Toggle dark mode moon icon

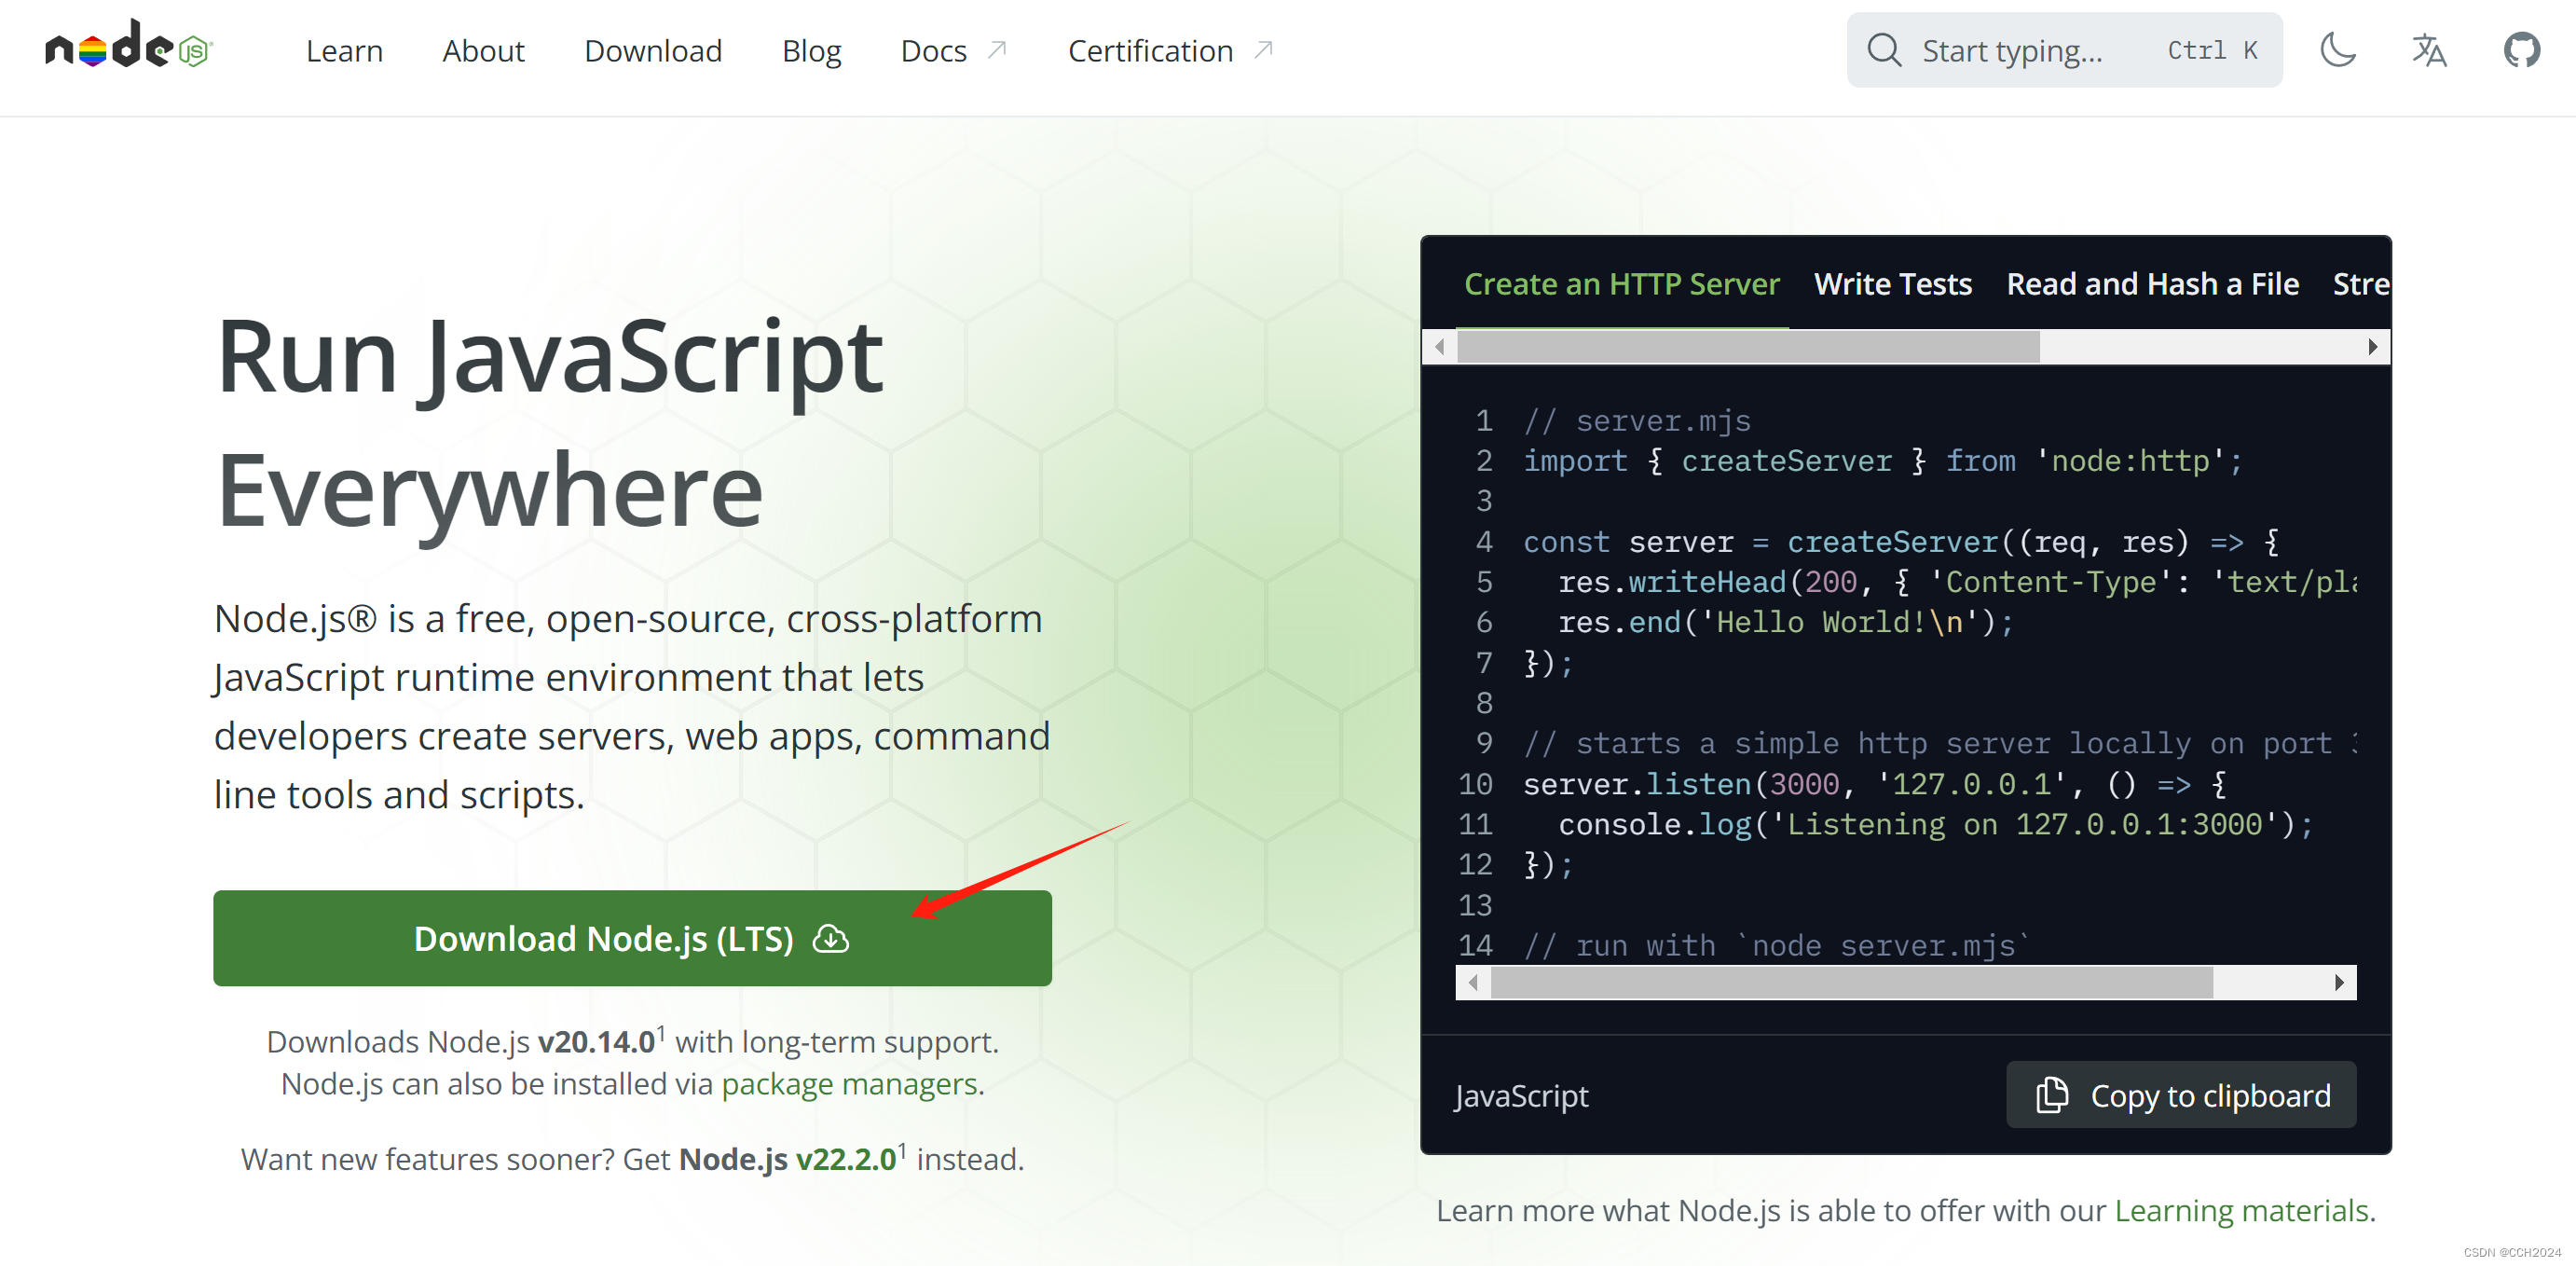2337,50
